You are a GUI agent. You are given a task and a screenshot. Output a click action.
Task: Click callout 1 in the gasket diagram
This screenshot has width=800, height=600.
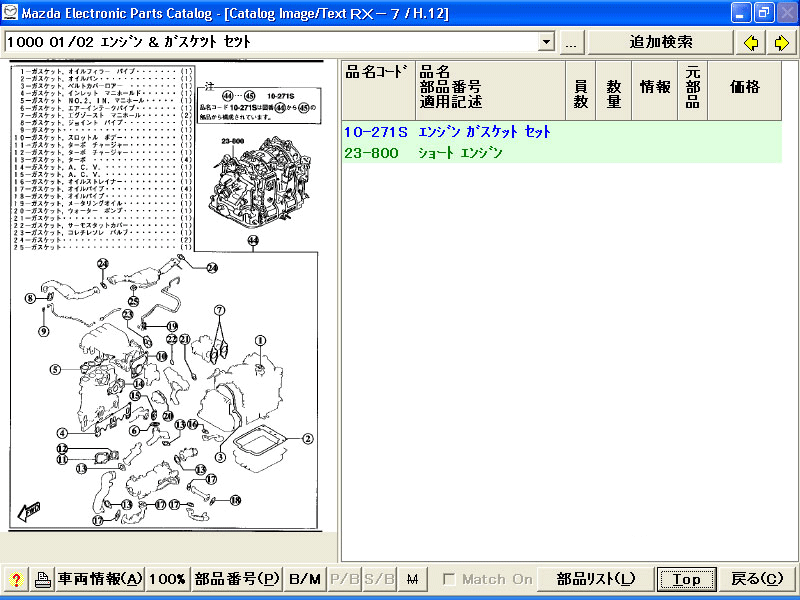(x=260, y=340)
